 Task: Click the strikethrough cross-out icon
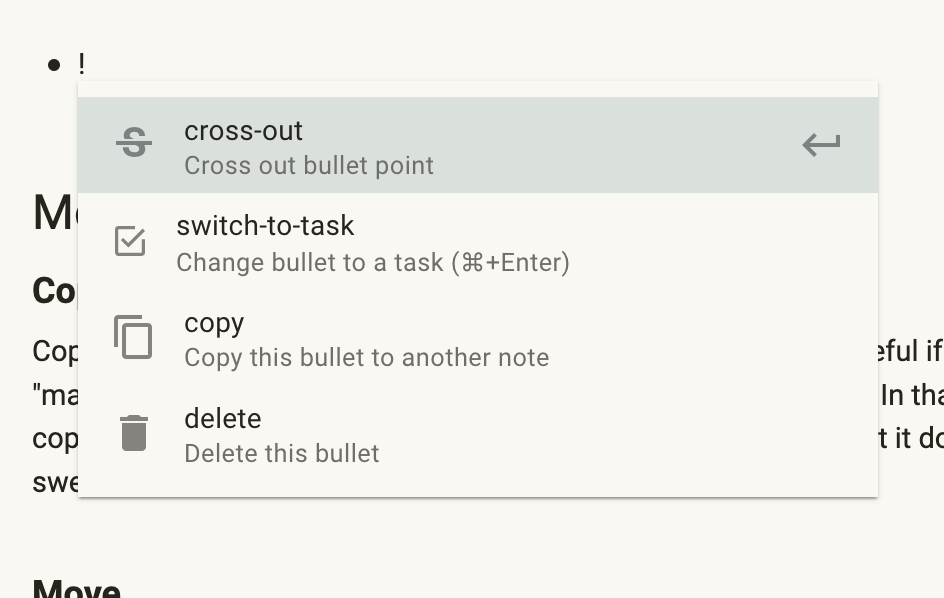134,143
